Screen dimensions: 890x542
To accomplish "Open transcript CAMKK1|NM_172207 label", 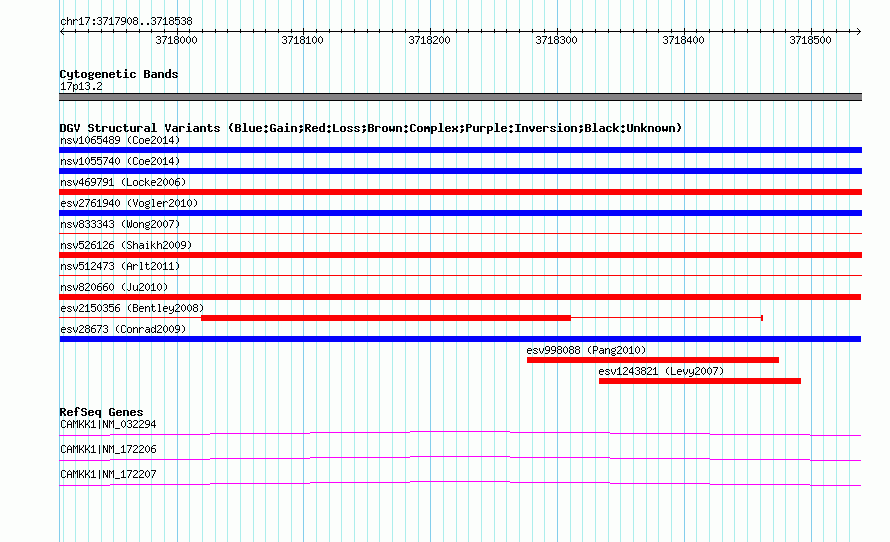I will (x=108, y=474).
